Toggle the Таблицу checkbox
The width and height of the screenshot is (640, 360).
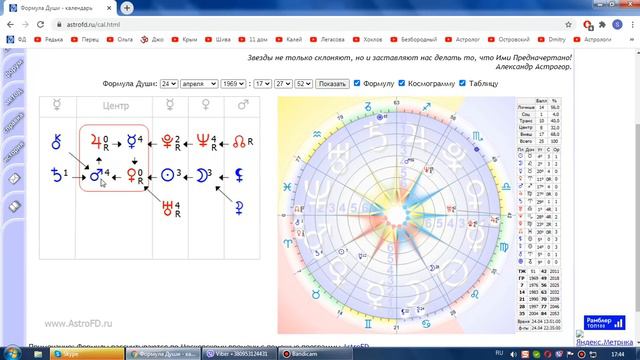tap(462, 83)
